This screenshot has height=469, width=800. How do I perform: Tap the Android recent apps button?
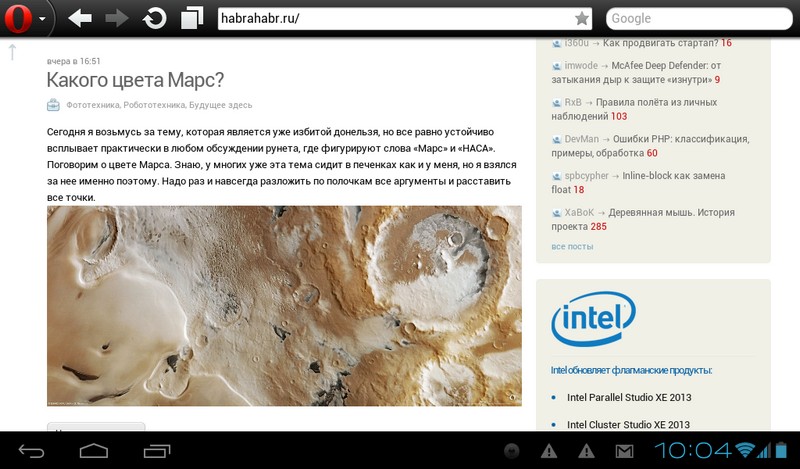157,451
